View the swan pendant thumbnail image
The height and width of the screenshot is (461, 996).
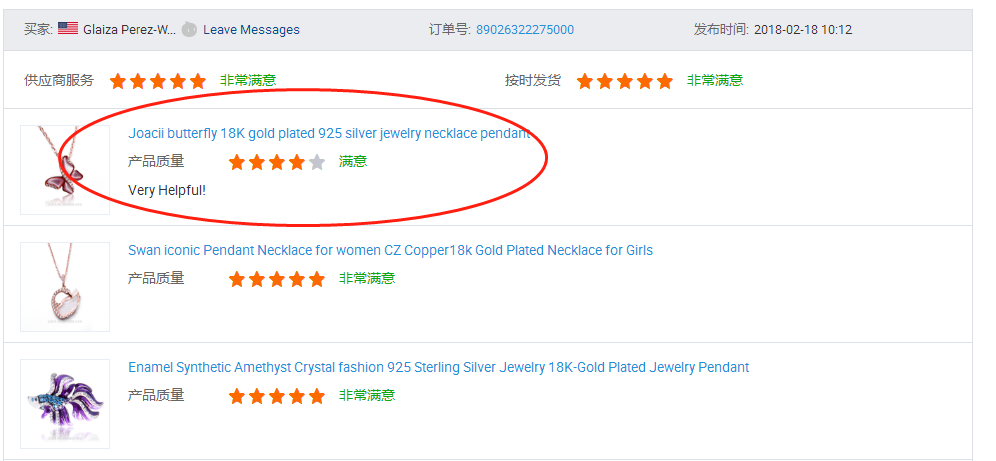coord(65,286)
